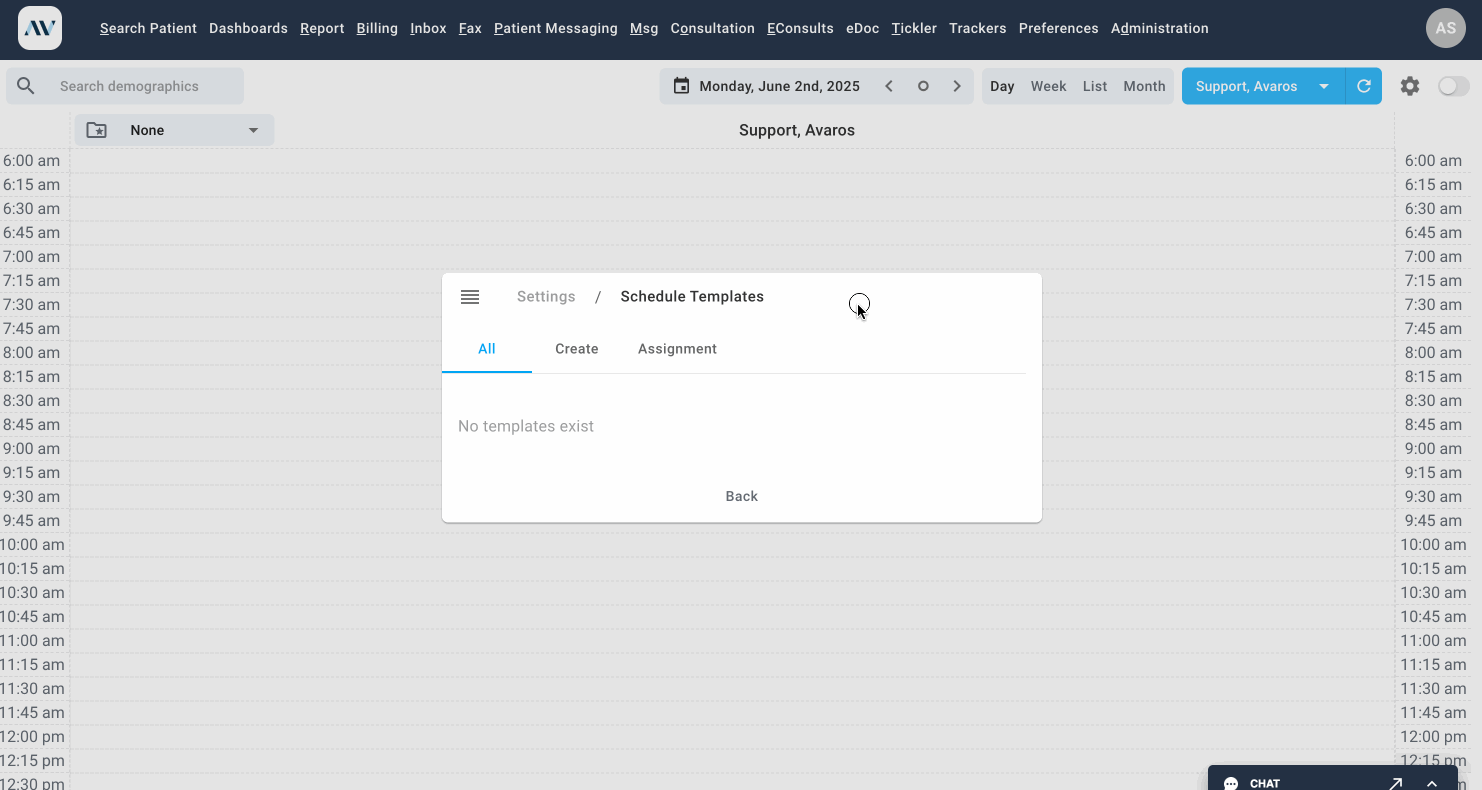Open Search Patient menu
The image size is (1482, 790).
tap(148, 28)
